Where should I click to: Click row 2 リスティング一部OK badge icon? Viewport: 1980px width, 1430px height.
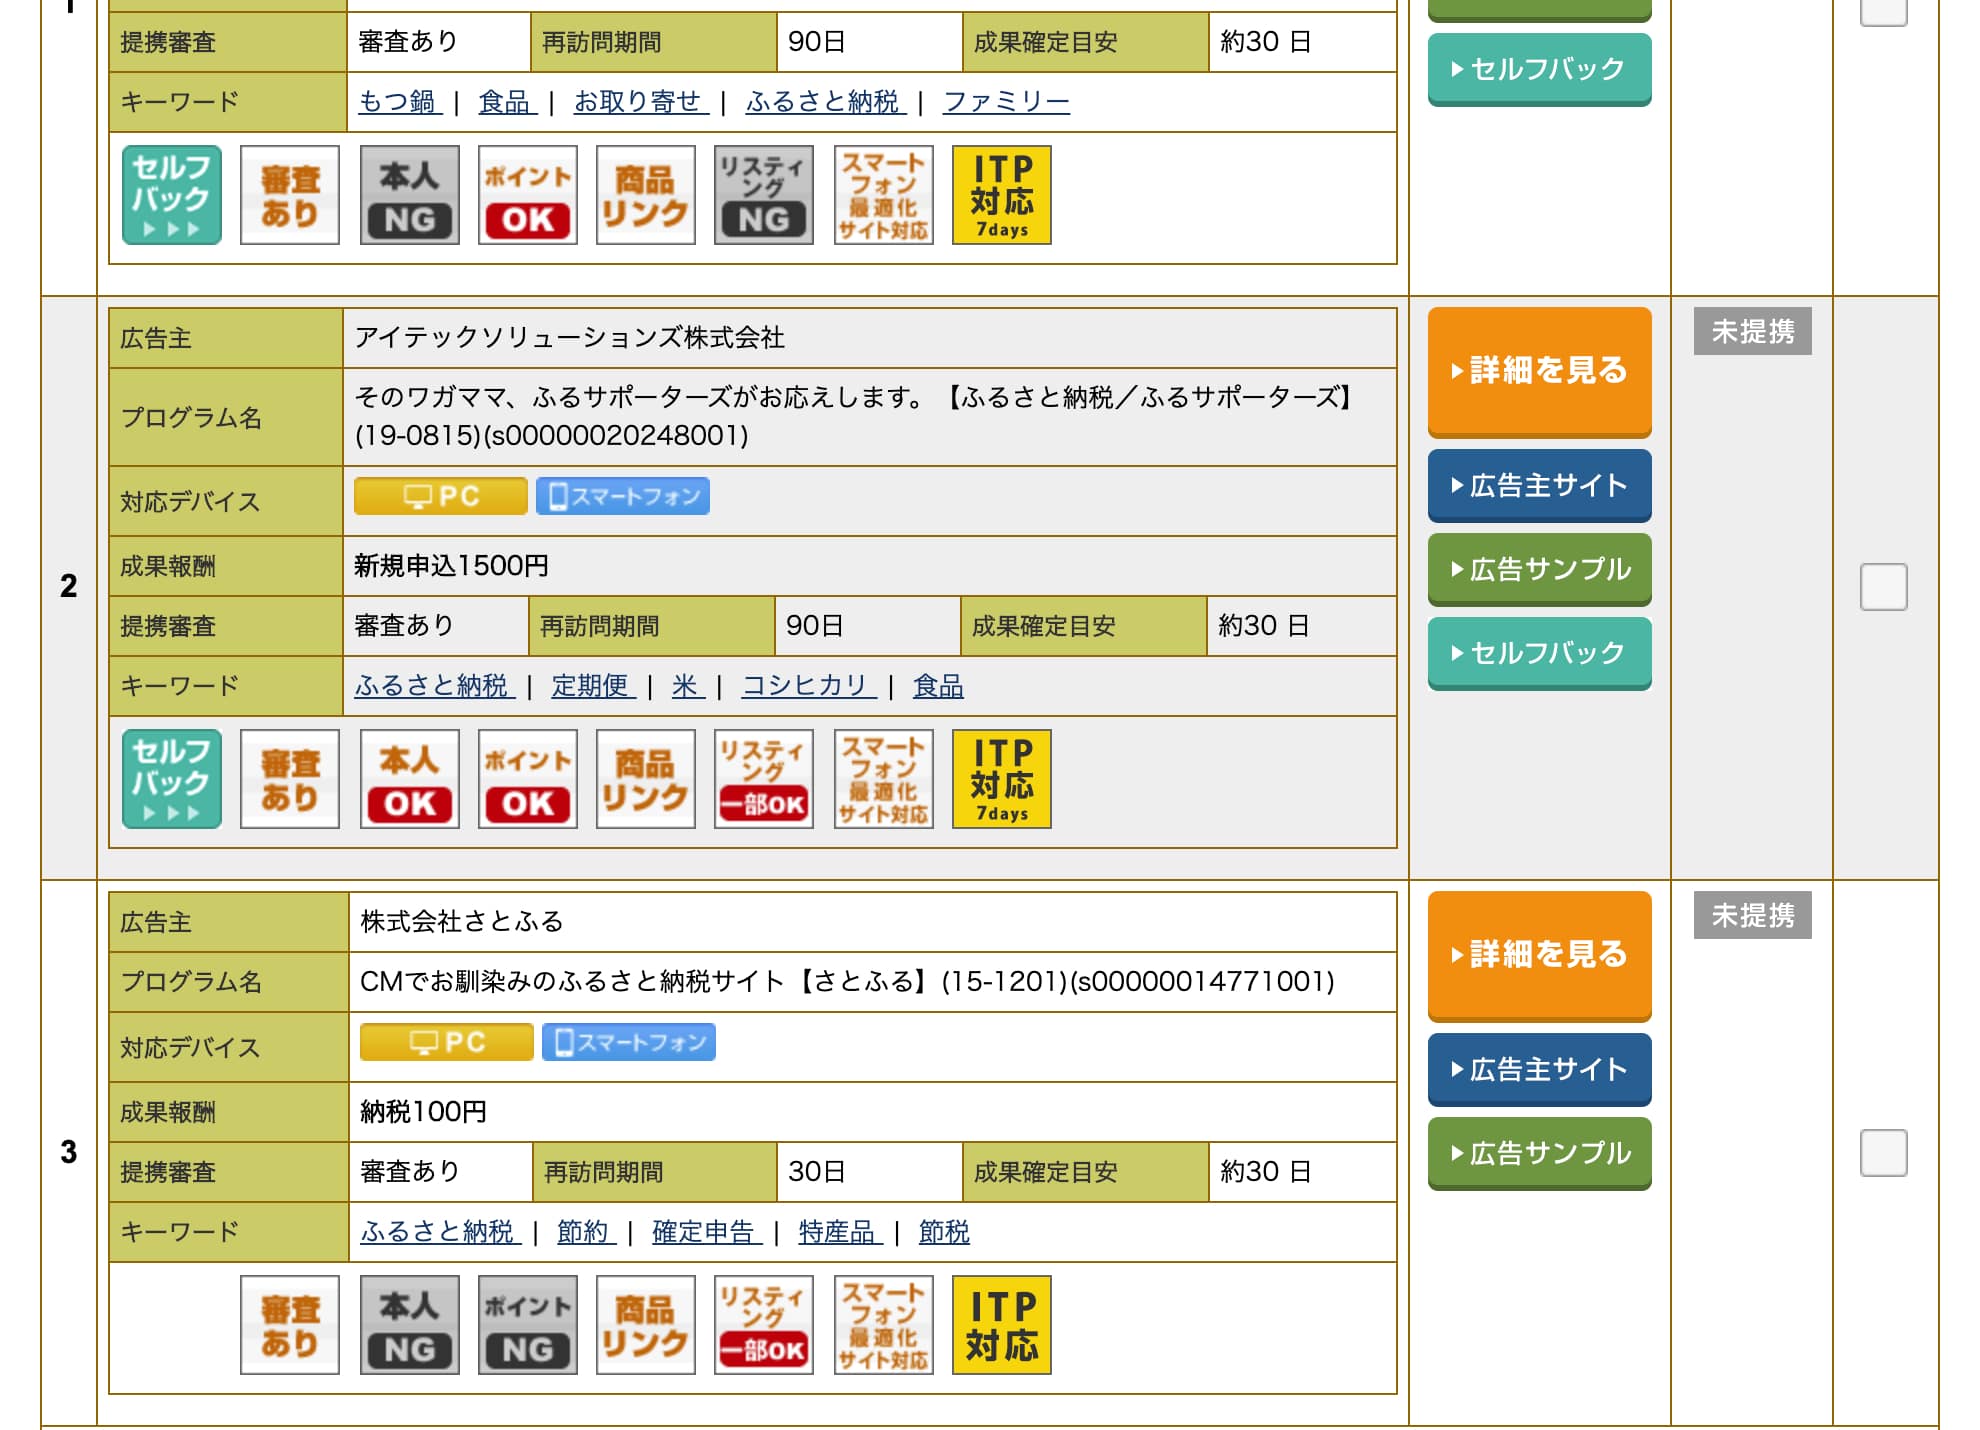tap(764, 779)
